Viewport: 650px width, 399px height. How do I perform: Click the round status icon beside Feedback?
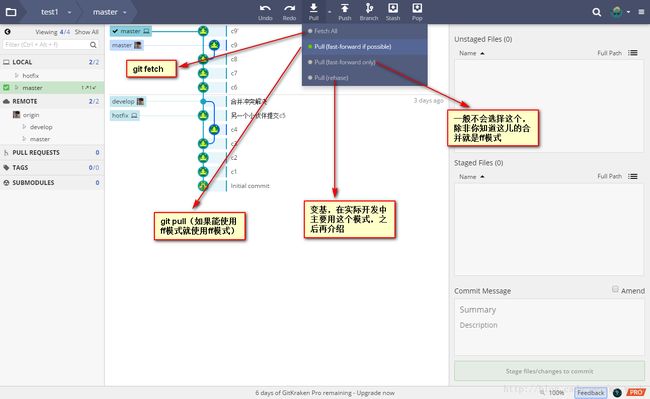tap(617, 393)
